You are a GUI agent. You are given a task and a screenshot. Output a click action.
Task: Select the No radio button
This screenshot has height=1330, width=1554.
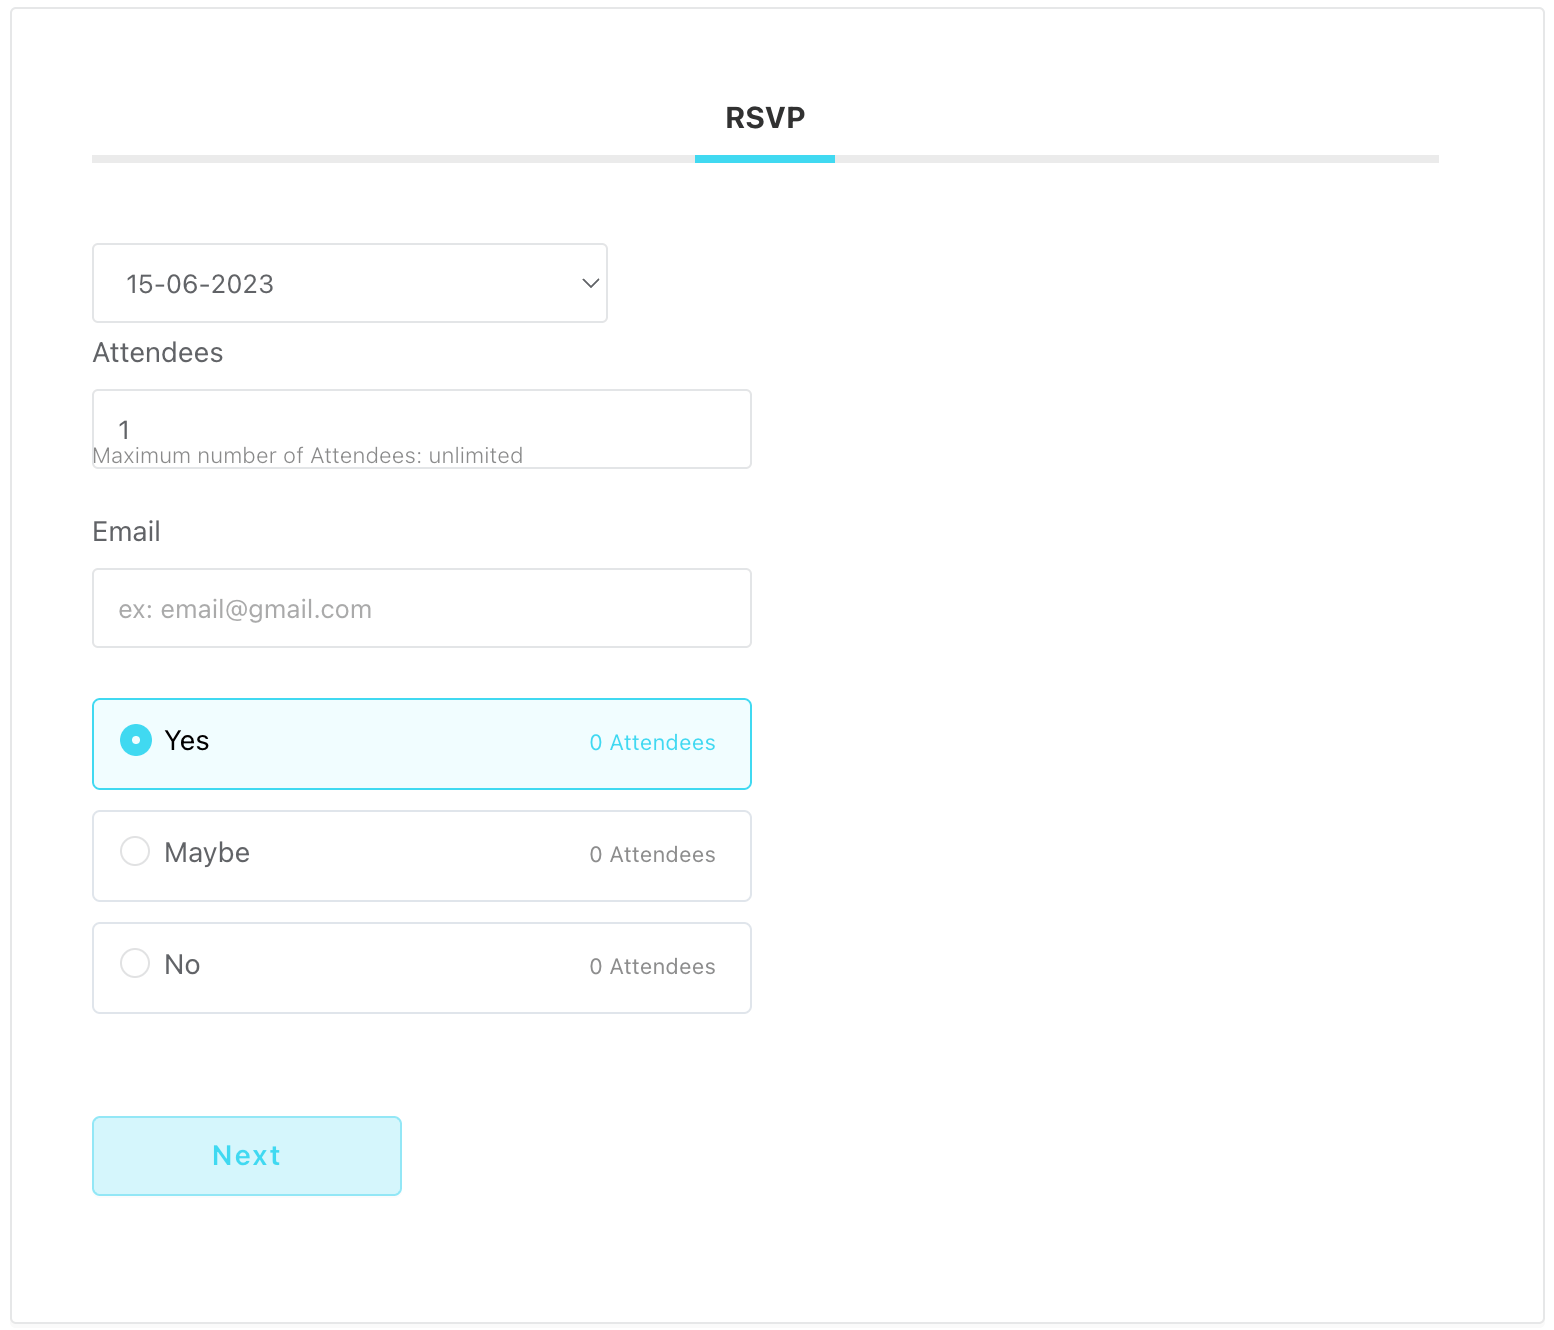click(136, 964)
